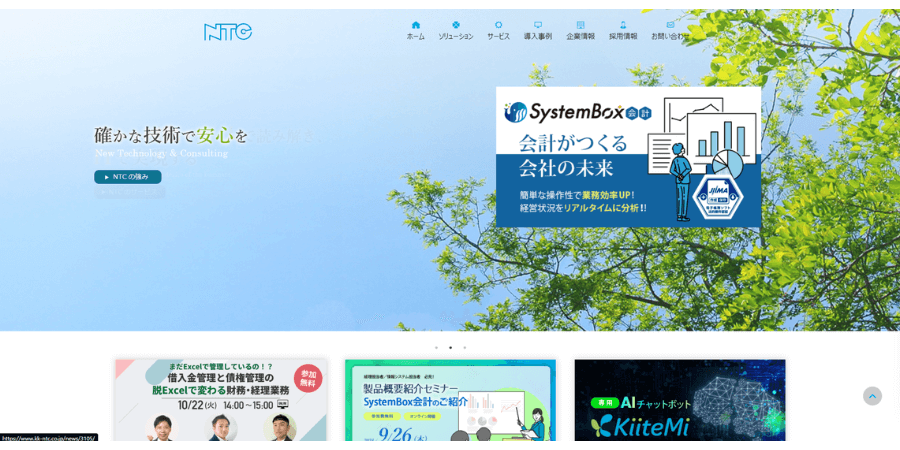Select the middle carousel dot
This screenshot has width=900, height=450.
click(451, 347)
